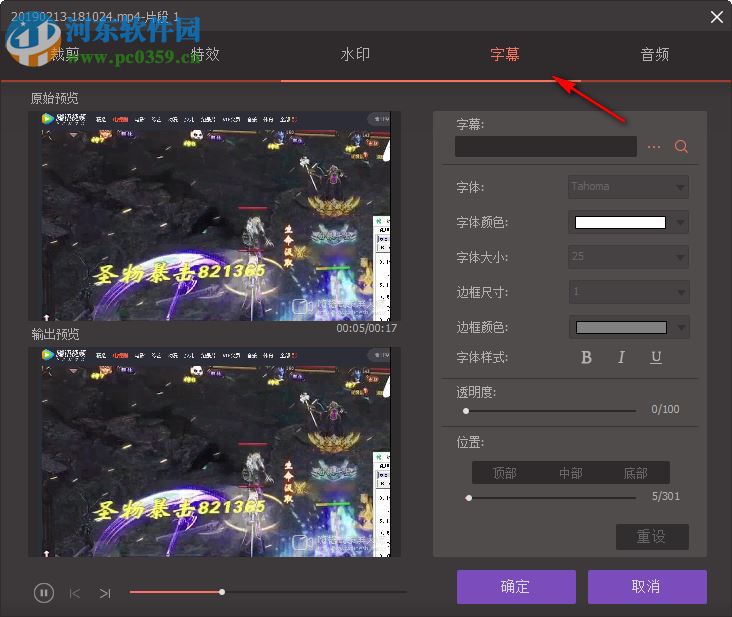Cancel with the 取消 button

(647, 587)
